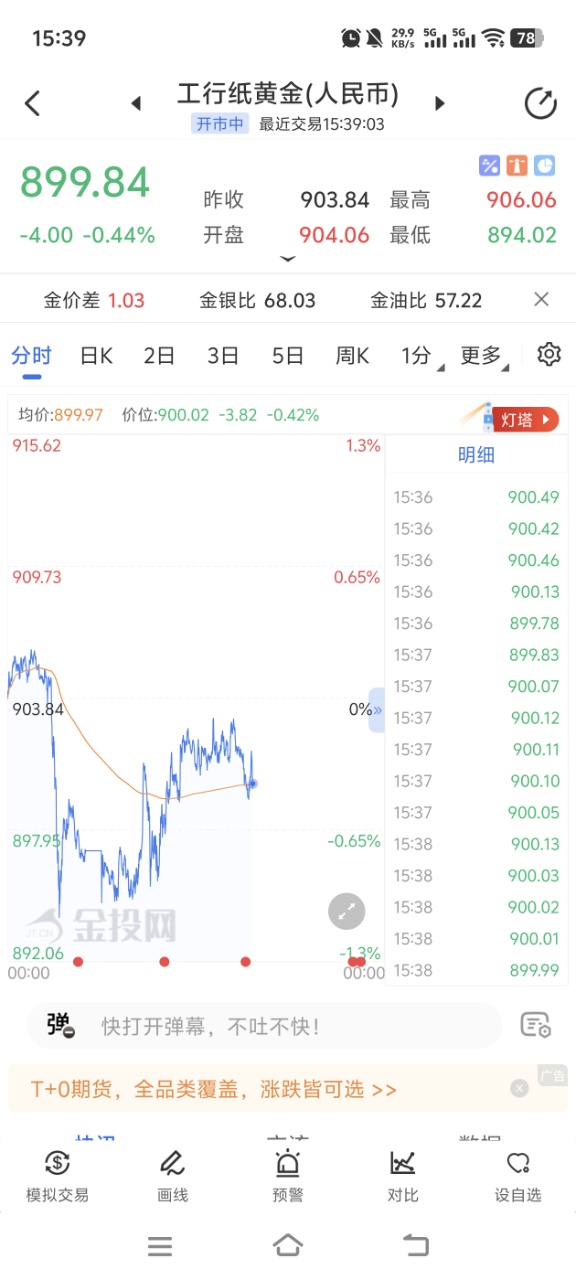576x1280 pixels.
Task: Tap the alarm clock status bar icon
Action: click(351, 38)
